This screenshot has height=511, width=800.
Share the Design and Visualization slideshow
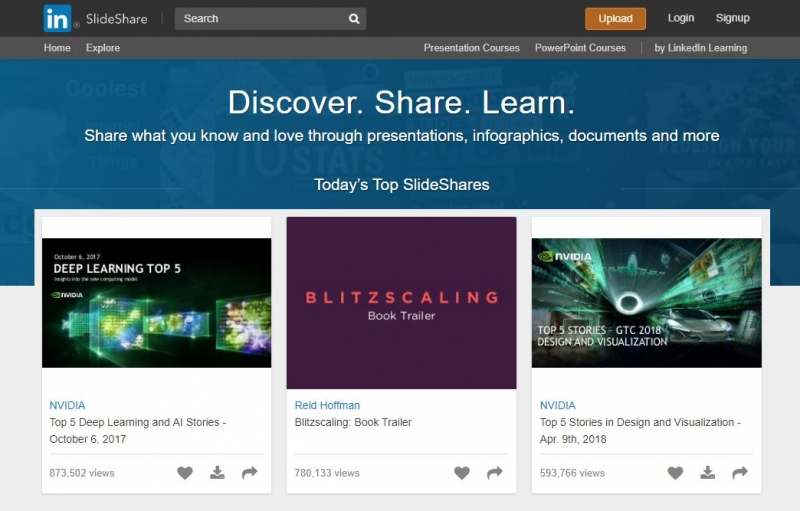[x=740, y=473]
